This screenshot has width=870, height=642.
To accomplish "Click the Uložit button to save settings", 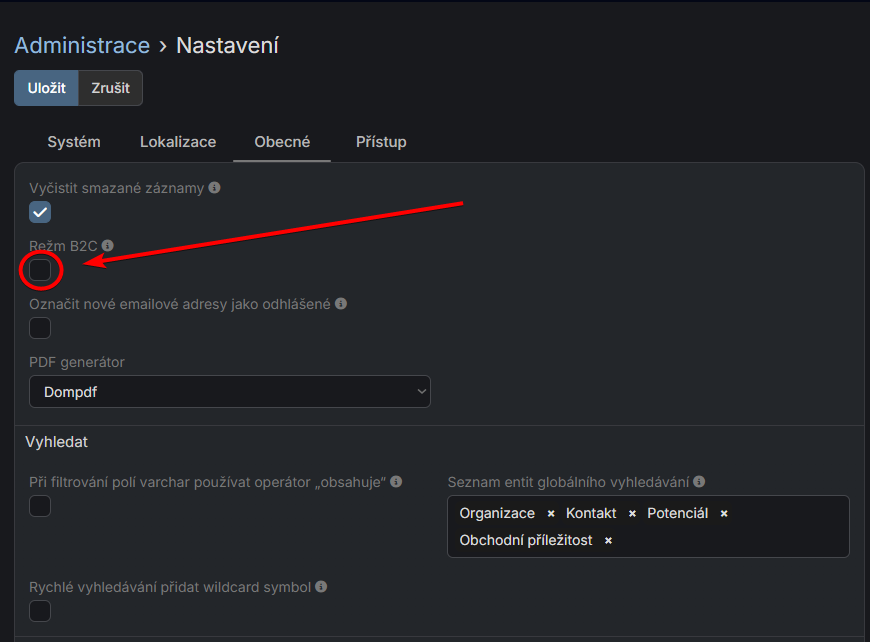I will point(45,88).
